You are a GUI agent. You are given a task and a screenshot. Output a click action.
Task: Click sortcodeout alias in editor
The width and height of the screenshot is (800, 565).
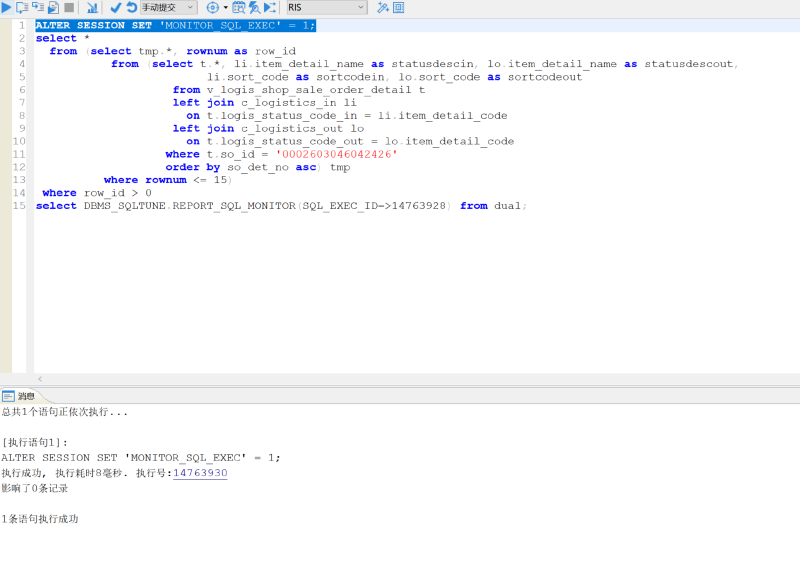(x=545, y=77)
